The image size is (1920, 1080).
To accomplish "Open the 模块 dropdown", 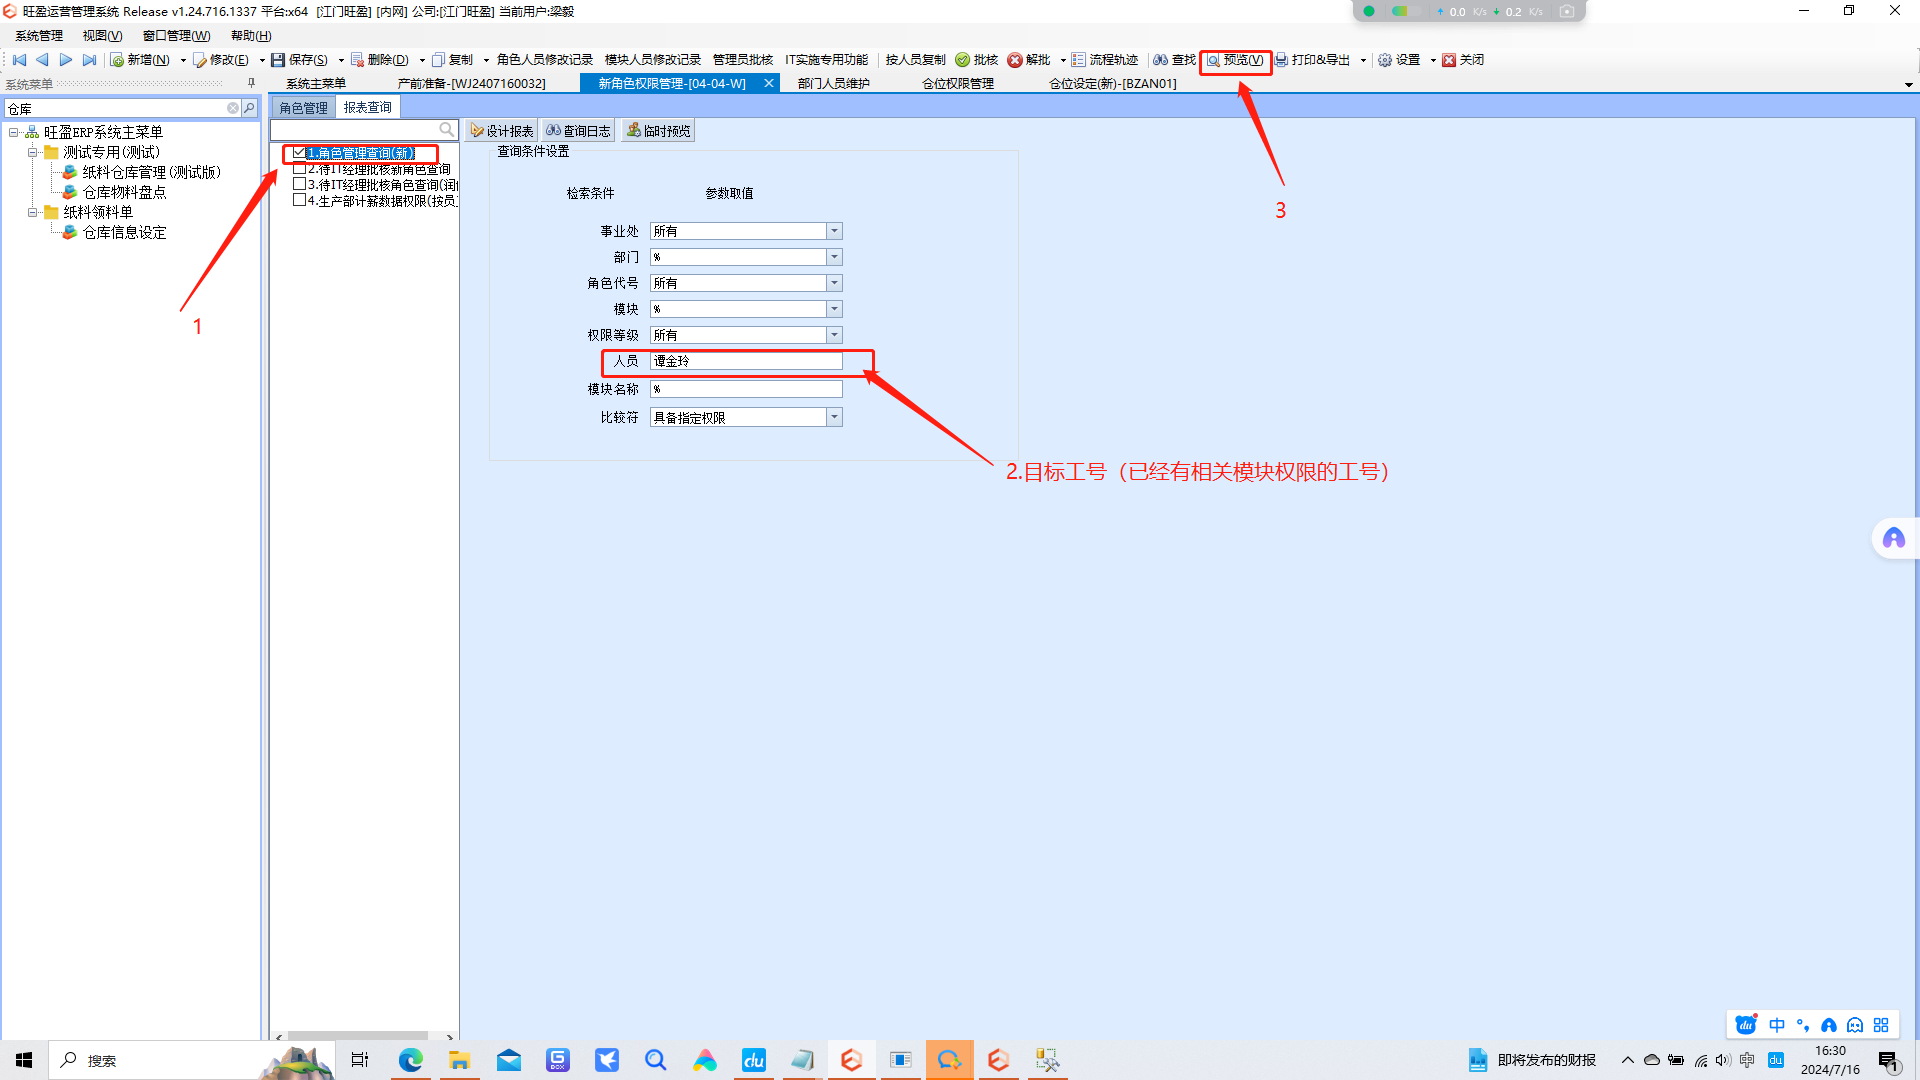I will [x=834, y=309].
